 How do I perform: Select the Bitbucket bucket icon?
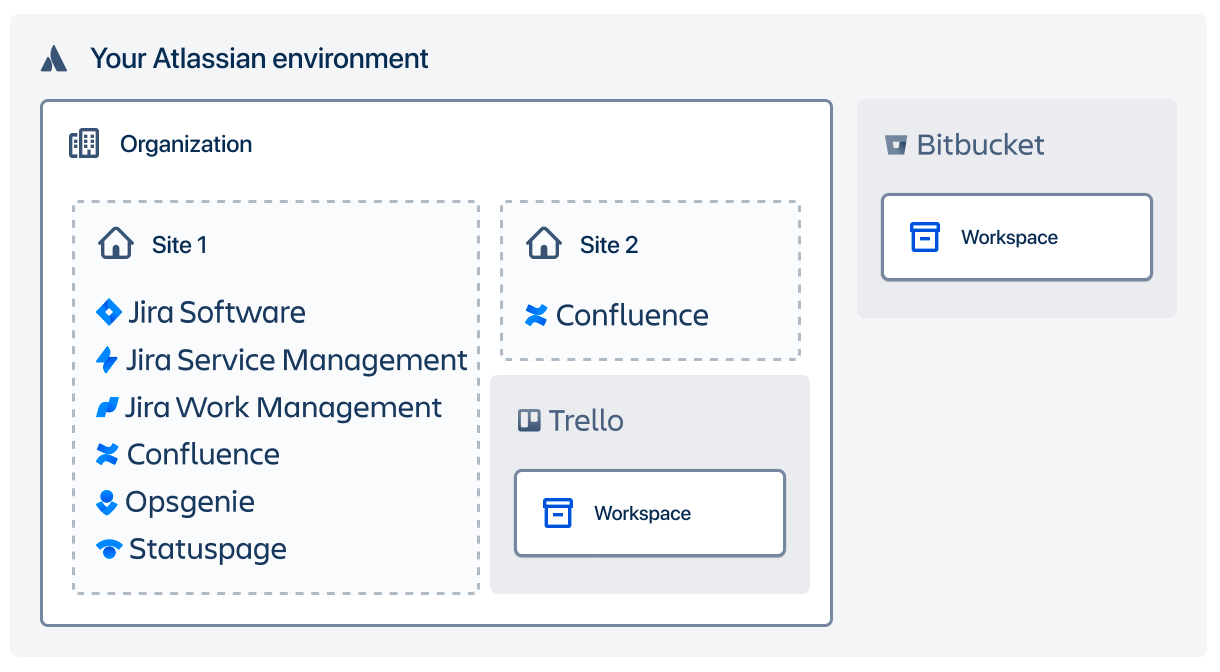click(896, 144)
